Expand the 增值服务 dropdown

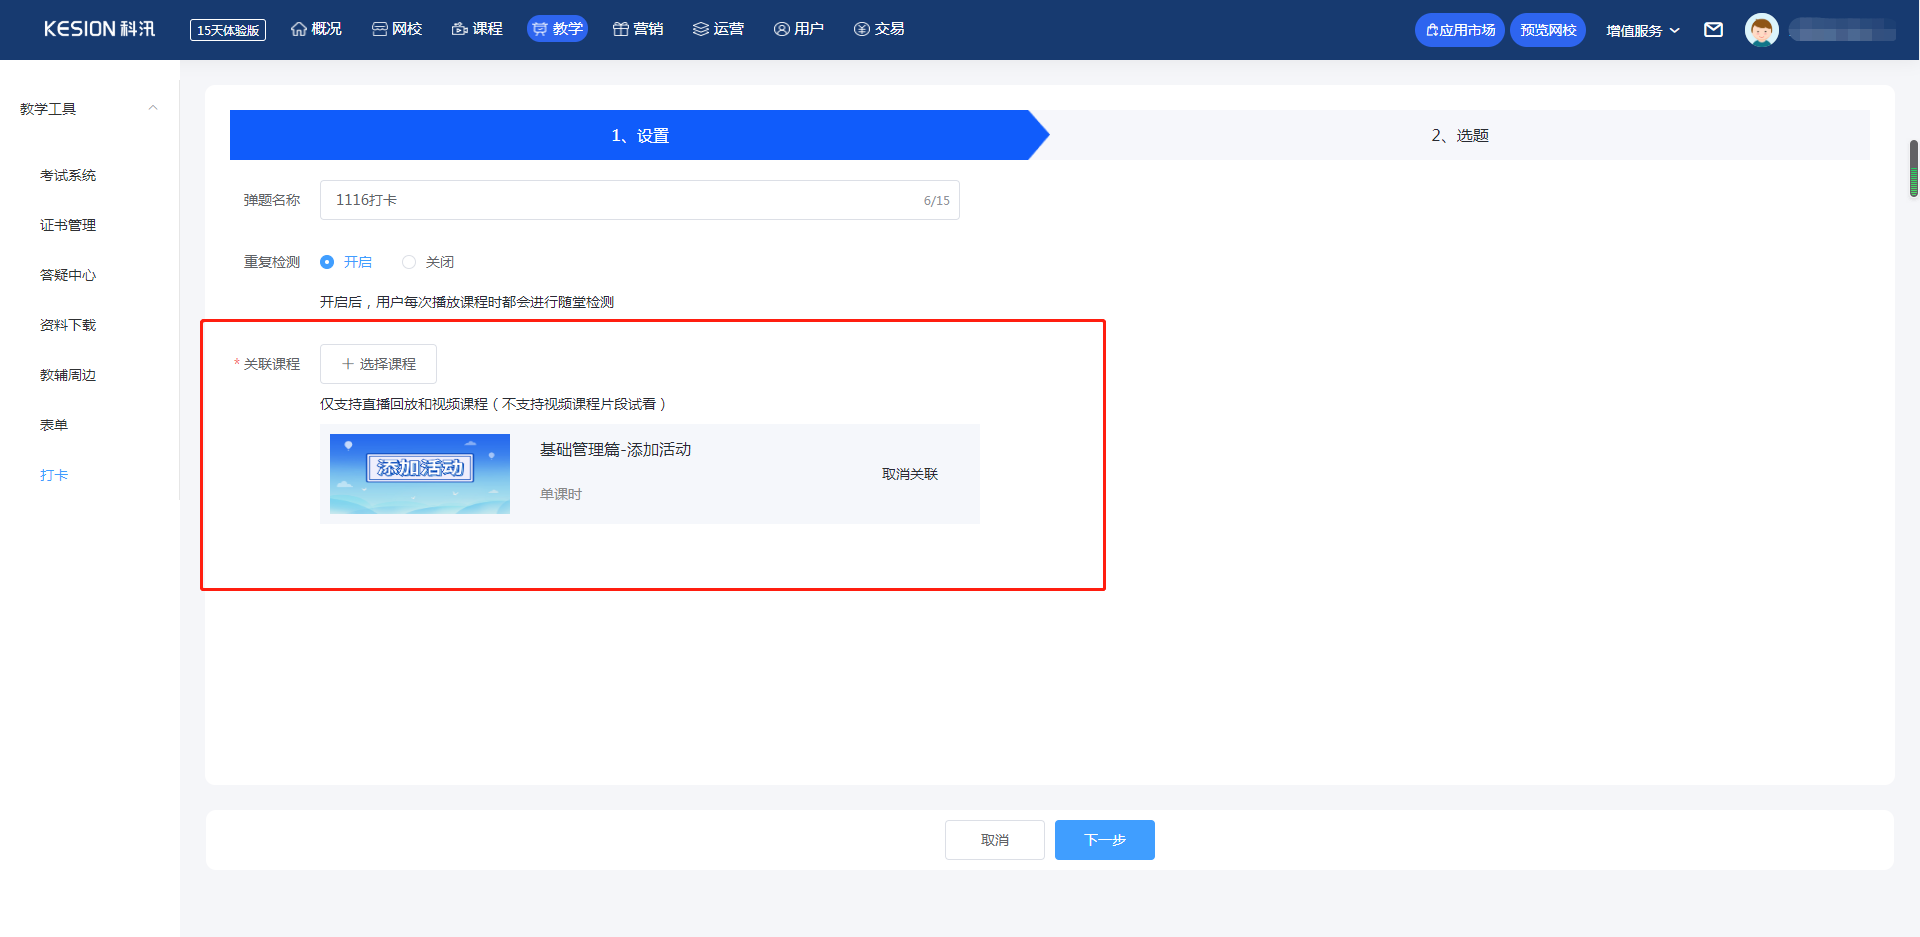click(x=1643, y=30)
